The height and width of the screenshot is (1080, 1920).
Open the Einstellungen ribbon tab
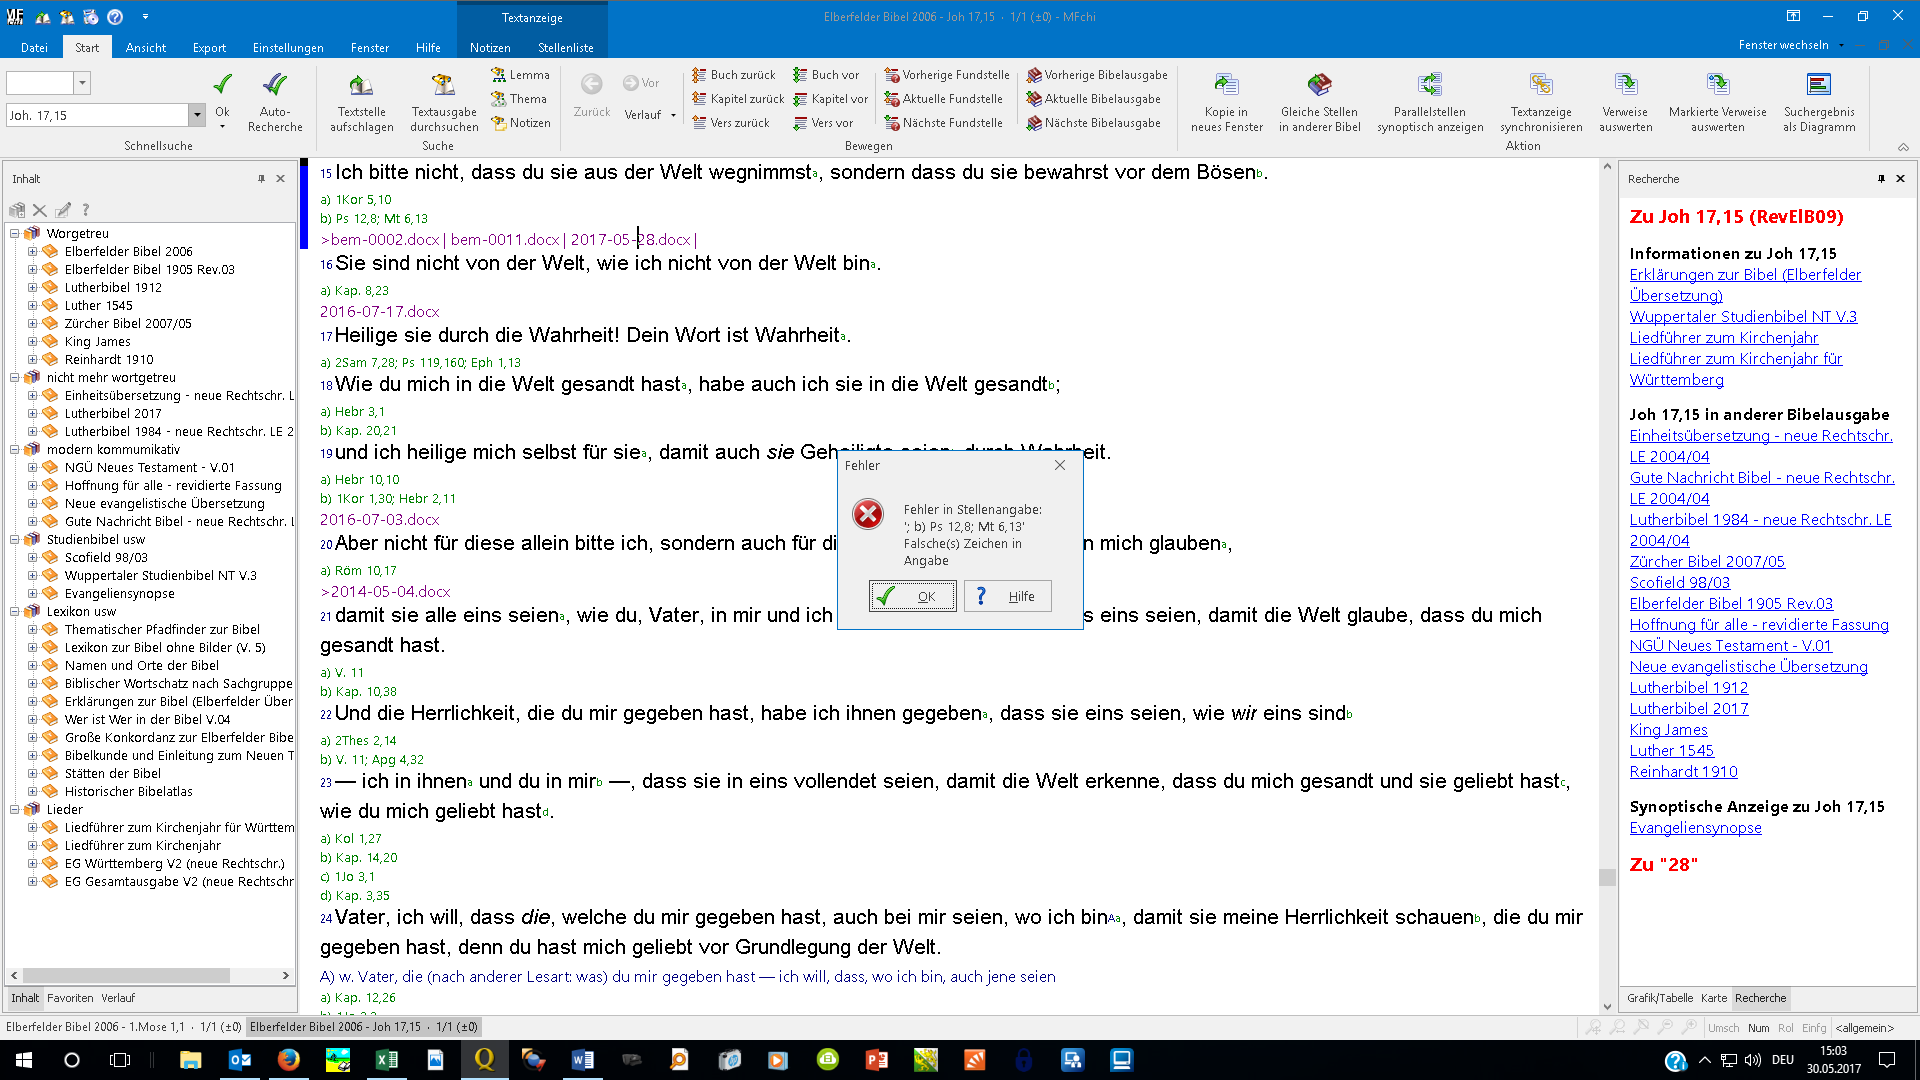coord(288,48)
